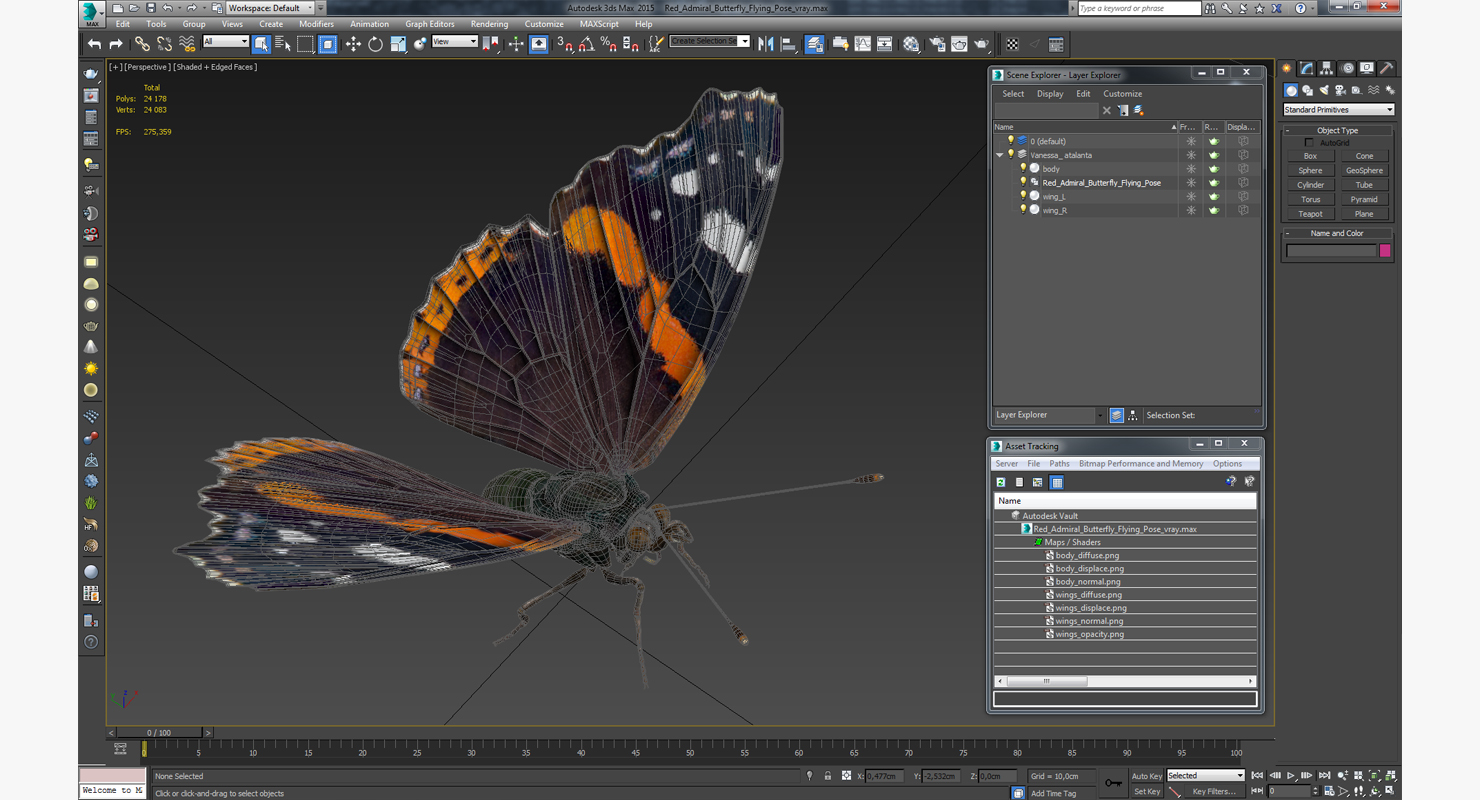Image resolution: width=1480 pixels, height=800 pixels.
Task: Open the Workspace: Default dropdown
Action: point(270,8)
